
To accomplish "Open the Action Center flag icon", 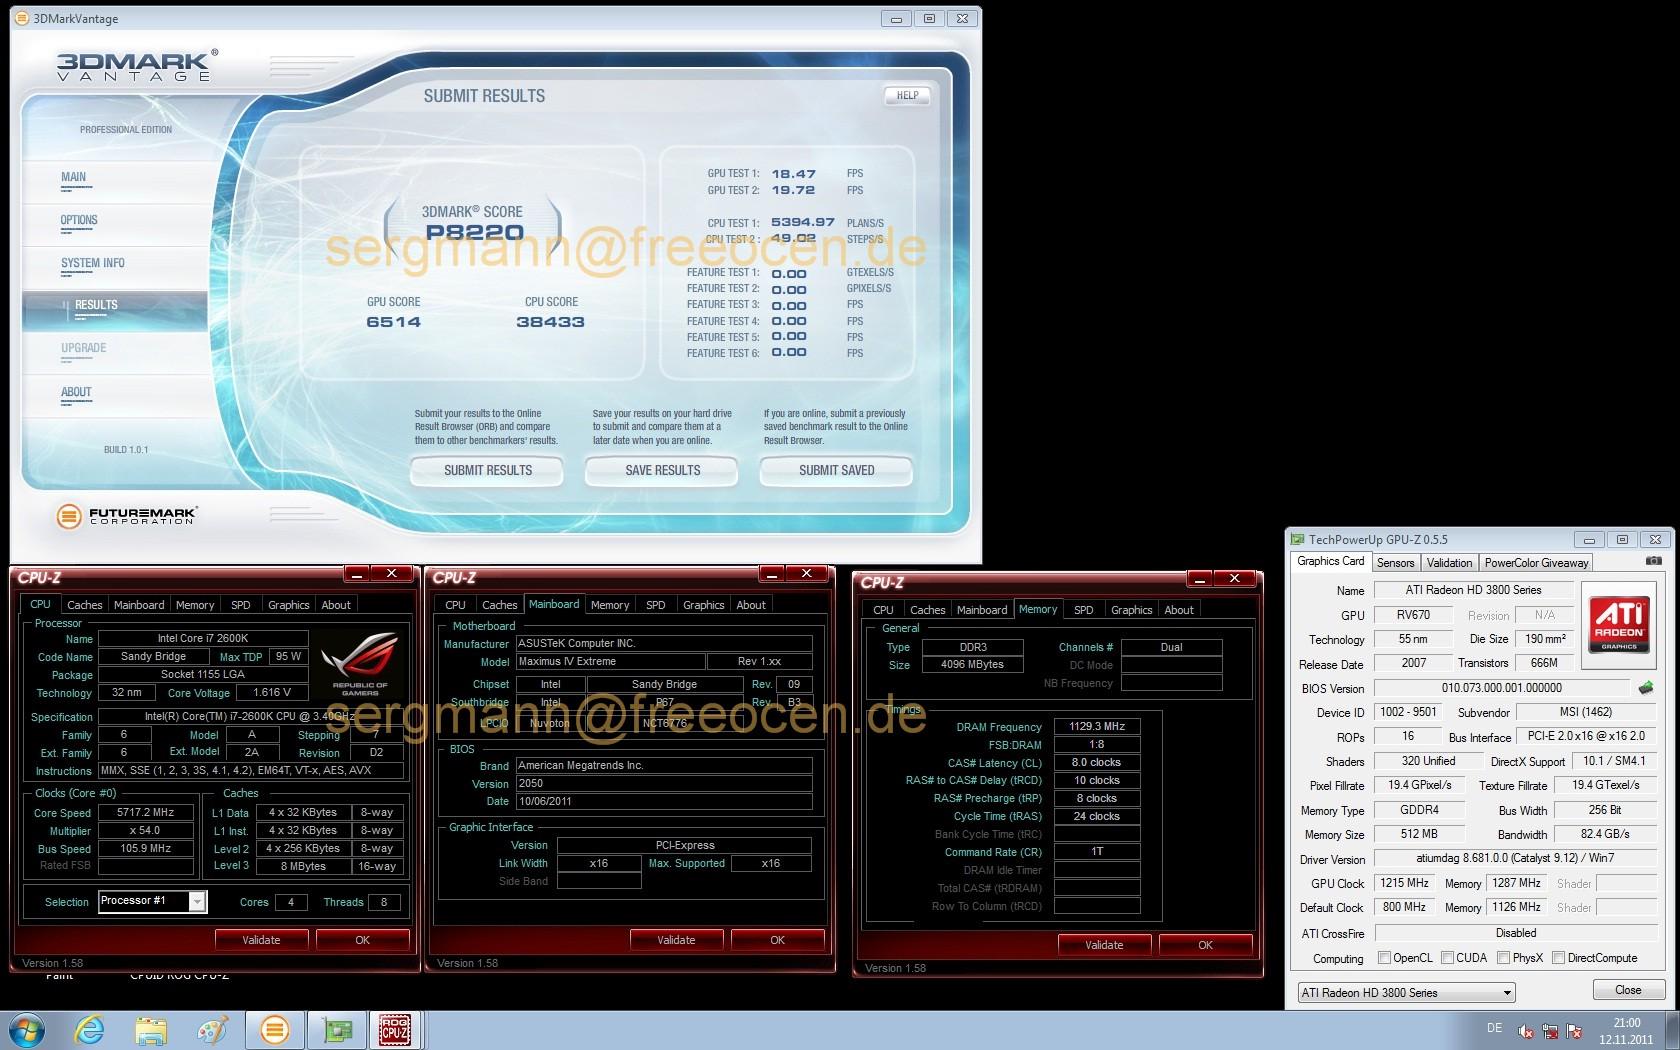I will coord(1574,1031).
